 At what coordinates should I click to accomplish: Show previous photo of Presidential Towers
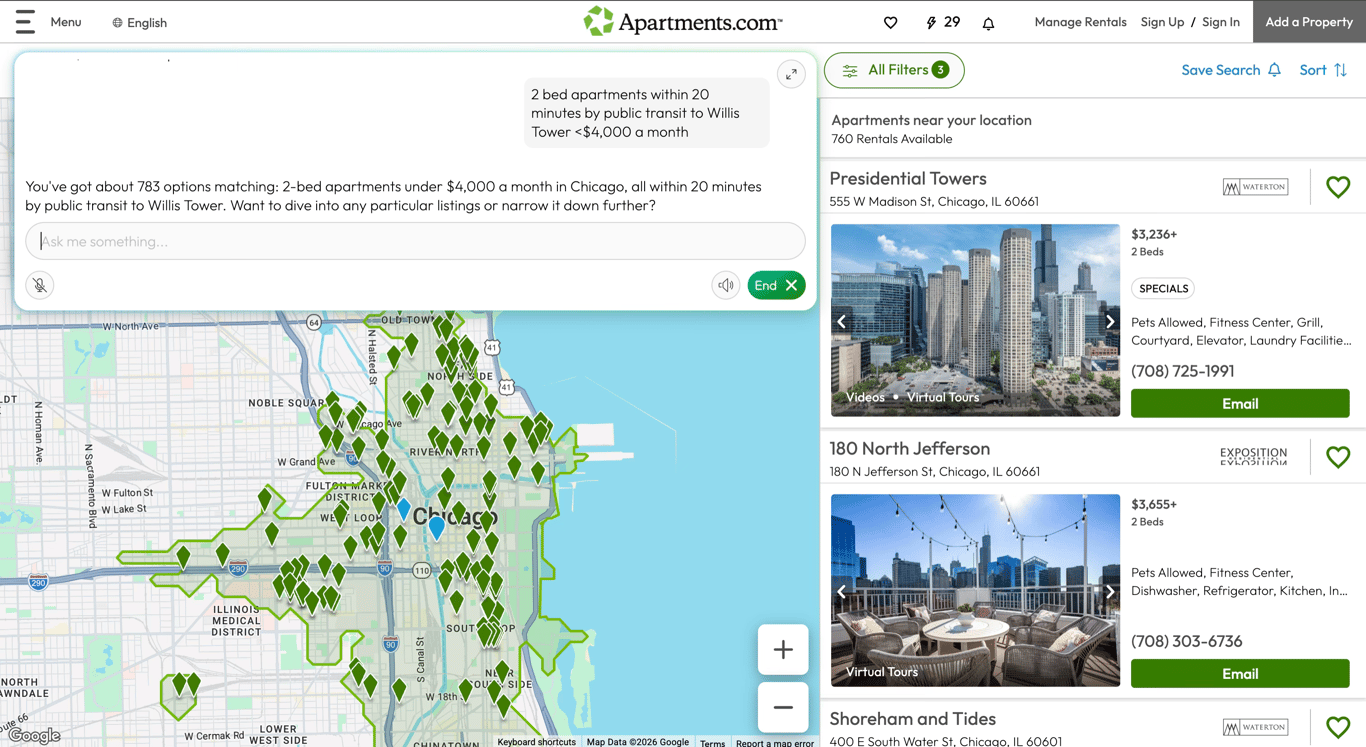(842, 321)
